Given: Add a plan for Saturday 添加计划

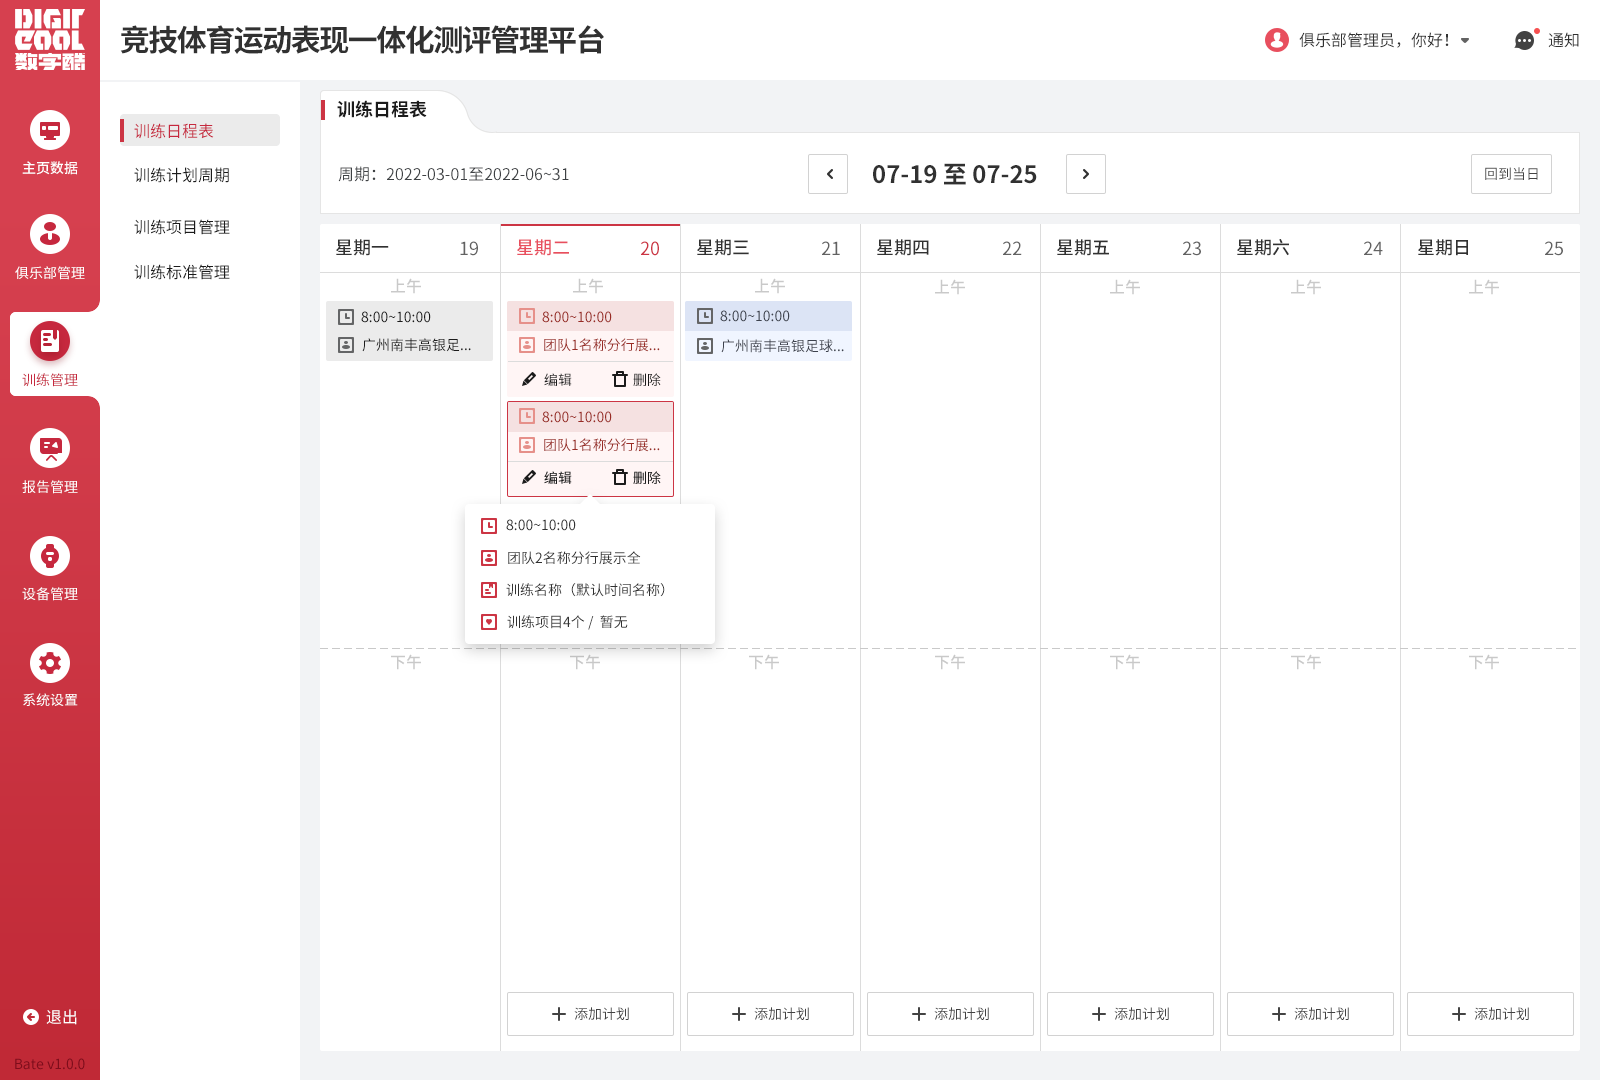Looking at the screenshot, I should click(x=1310, y=1014).
